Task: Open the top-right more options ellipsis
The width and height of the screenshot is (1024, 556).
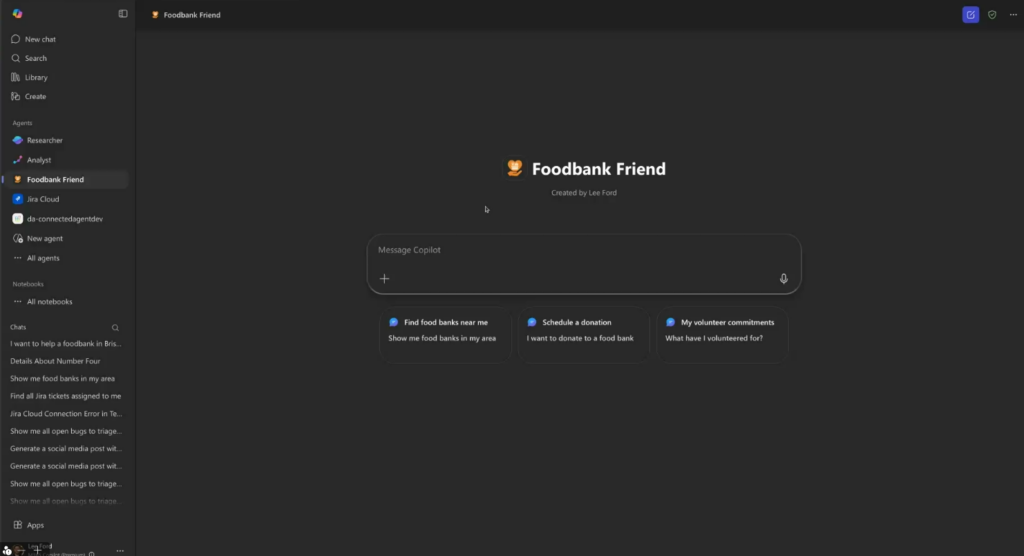Action: (x=1013, y=15)
